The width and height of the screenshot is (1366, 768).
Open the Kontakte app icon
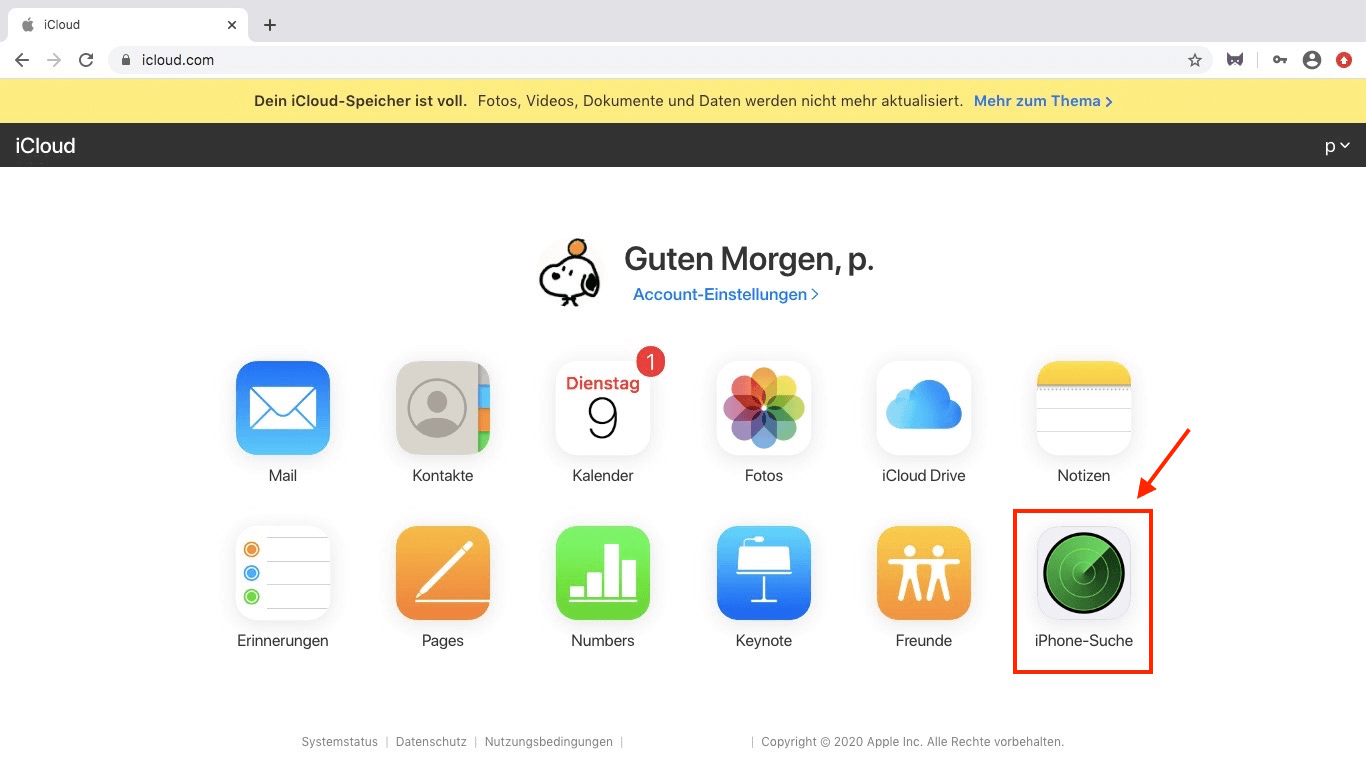pos(443,408)
